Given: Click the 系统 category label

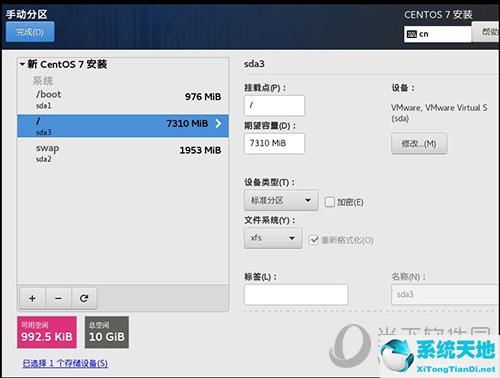Looking at the screenshot, I should coord(43,81).
